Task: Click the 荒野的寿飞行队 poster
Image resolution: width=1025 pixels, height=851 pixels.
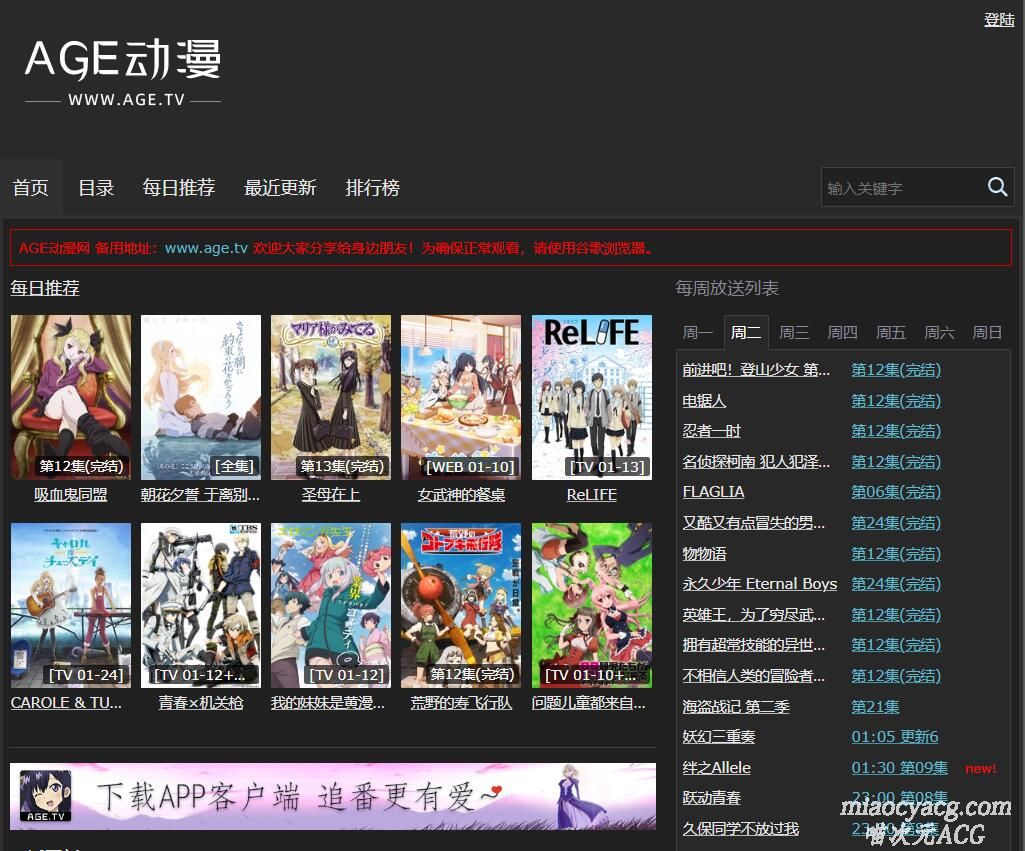Action: coord(461,605)
